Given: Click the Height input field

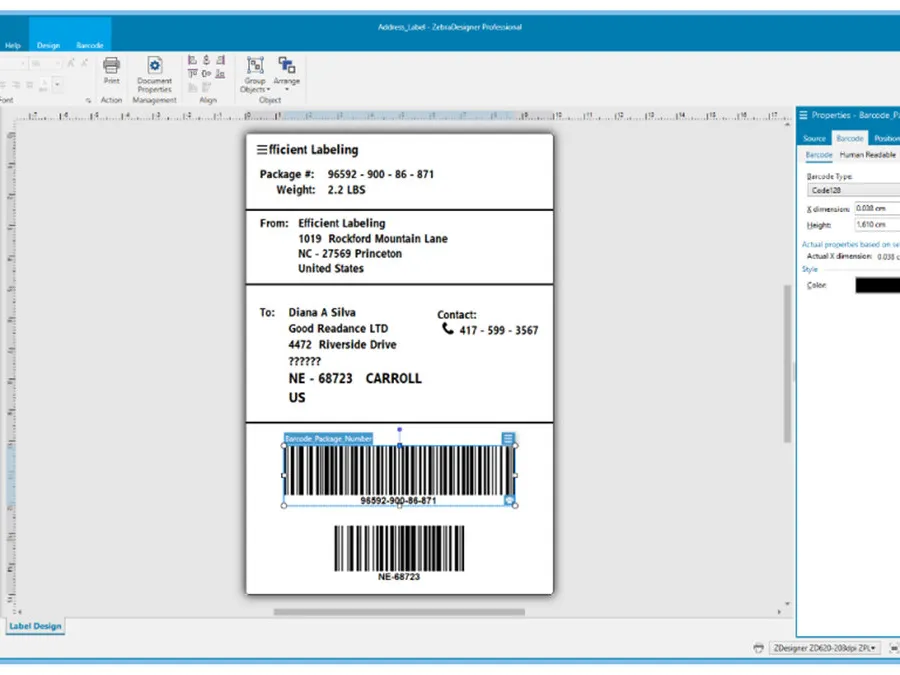Looking at the screenshot, I should pos(877,224).
